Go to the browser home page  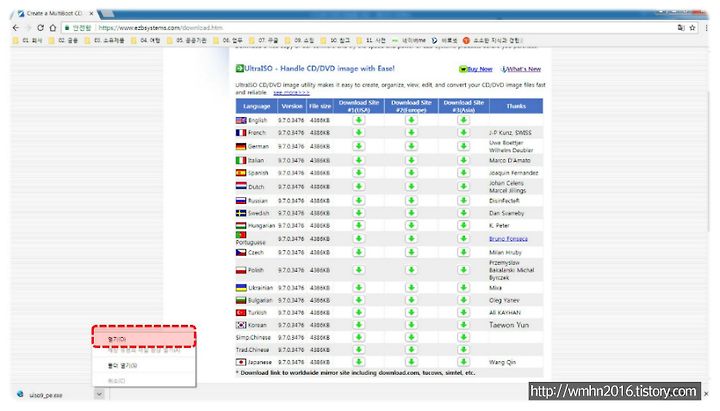tap(53, 28)
